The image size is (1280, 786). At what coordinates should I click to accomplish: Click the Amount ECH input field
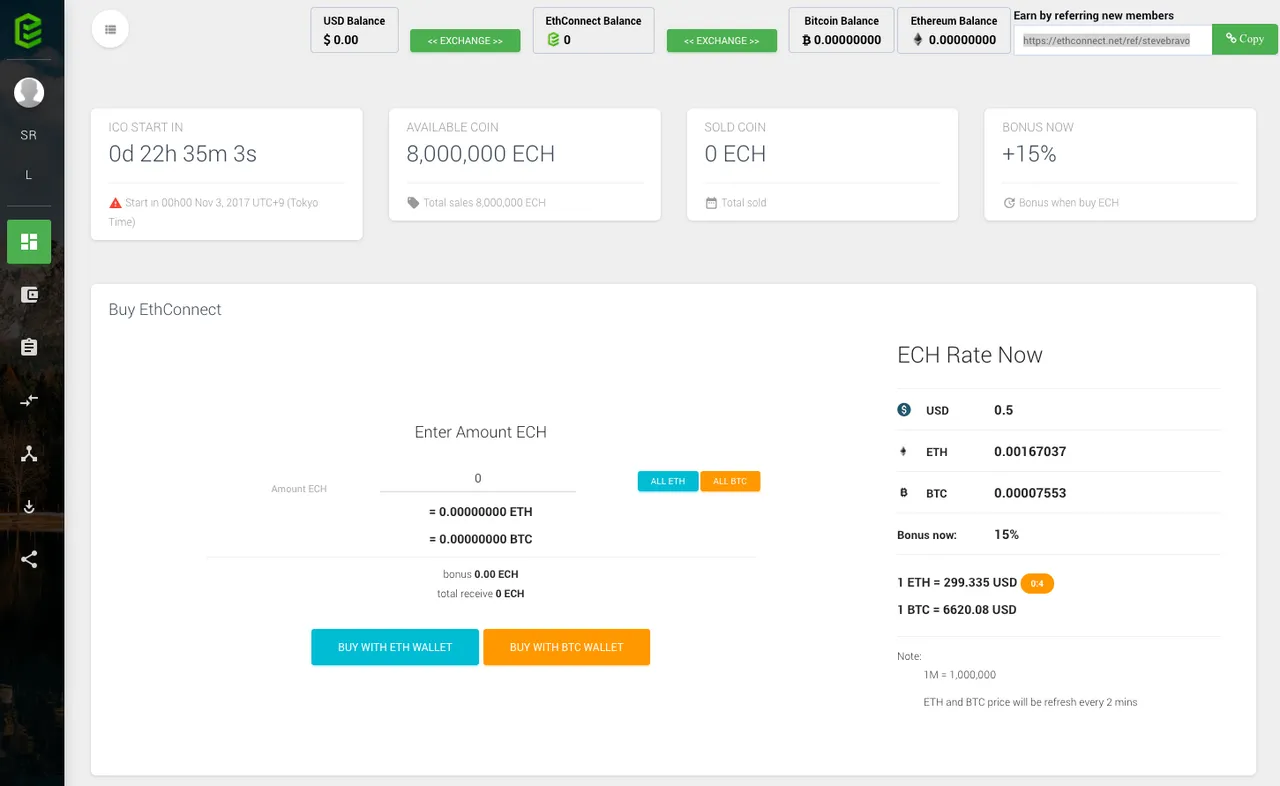(x=478, y=478)
